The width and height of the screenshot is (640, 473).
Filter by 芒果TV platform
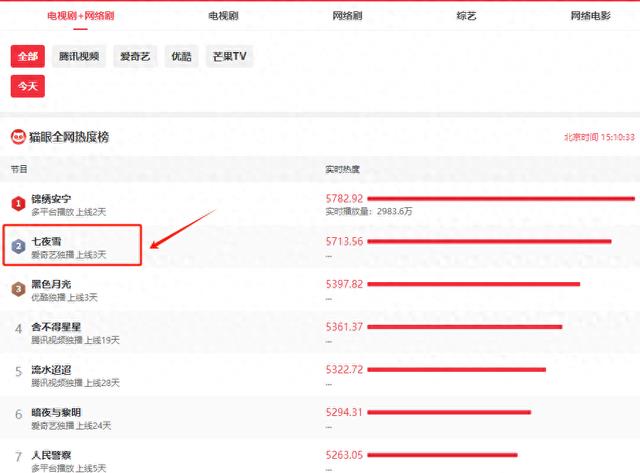(x=229, y=56)
